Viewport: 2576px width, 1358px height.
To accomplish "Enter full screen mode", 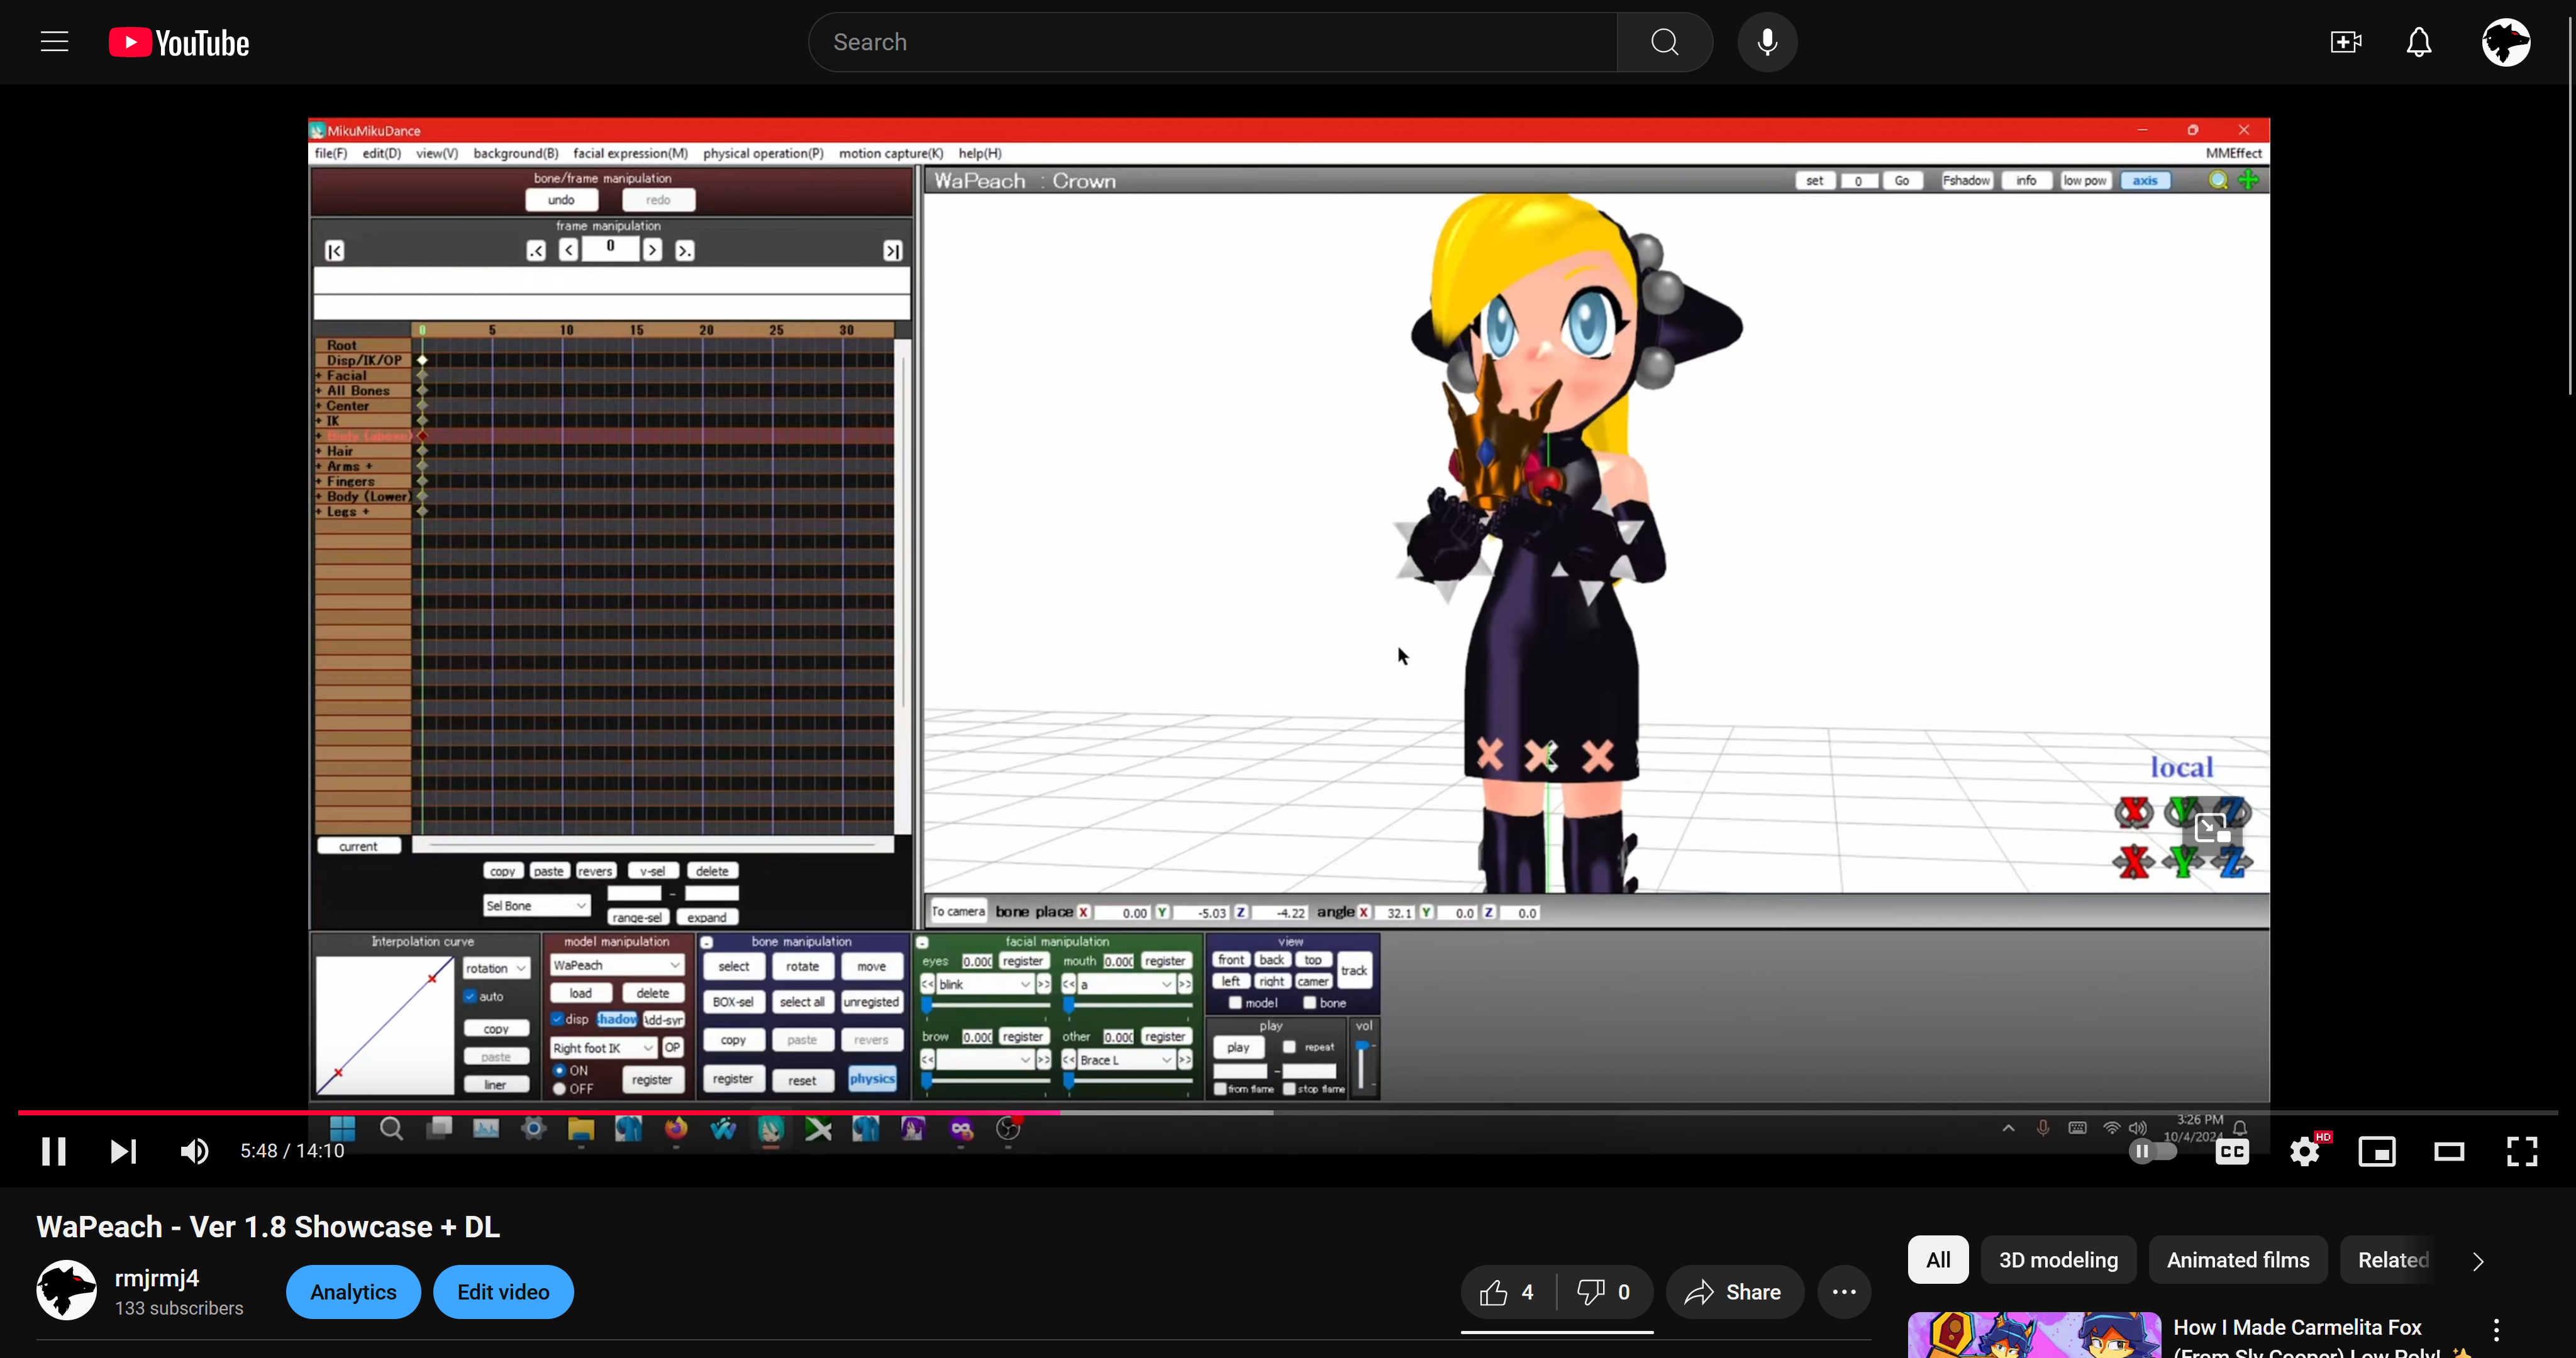I will pos(2522,1151).
